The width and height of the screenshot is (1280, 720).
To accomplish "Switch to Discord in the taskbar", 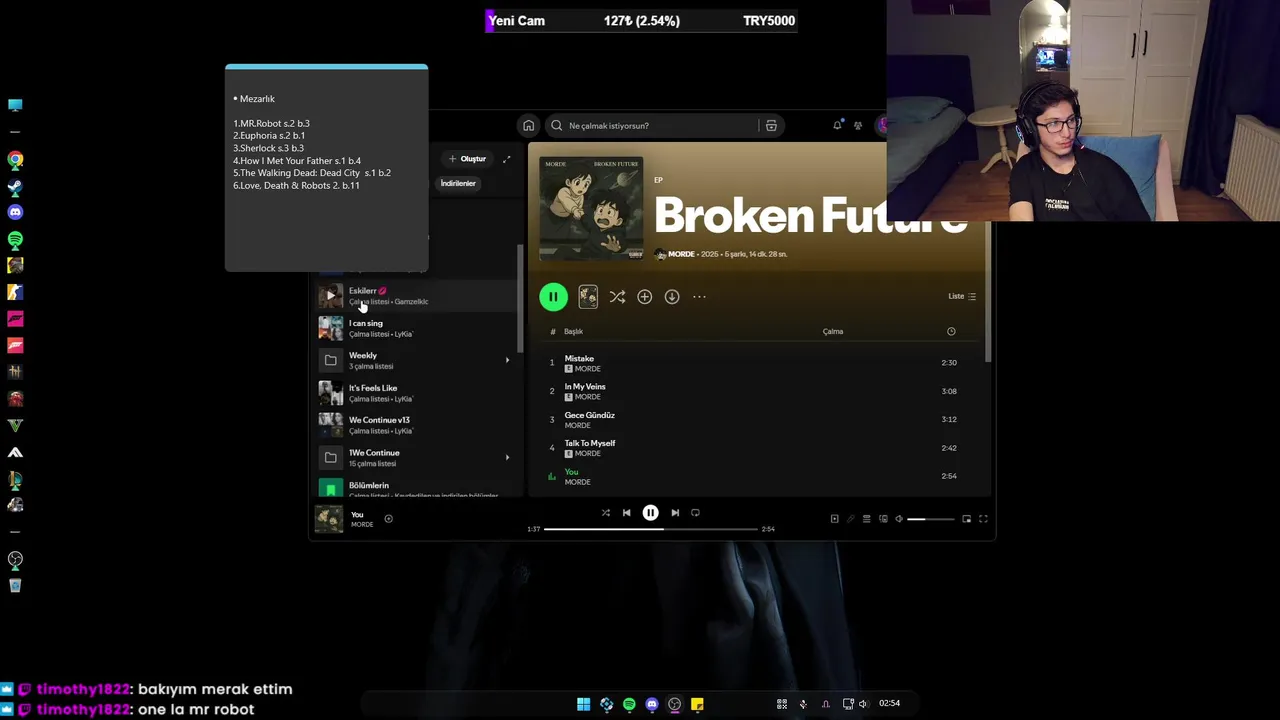I will click(652, 704).
